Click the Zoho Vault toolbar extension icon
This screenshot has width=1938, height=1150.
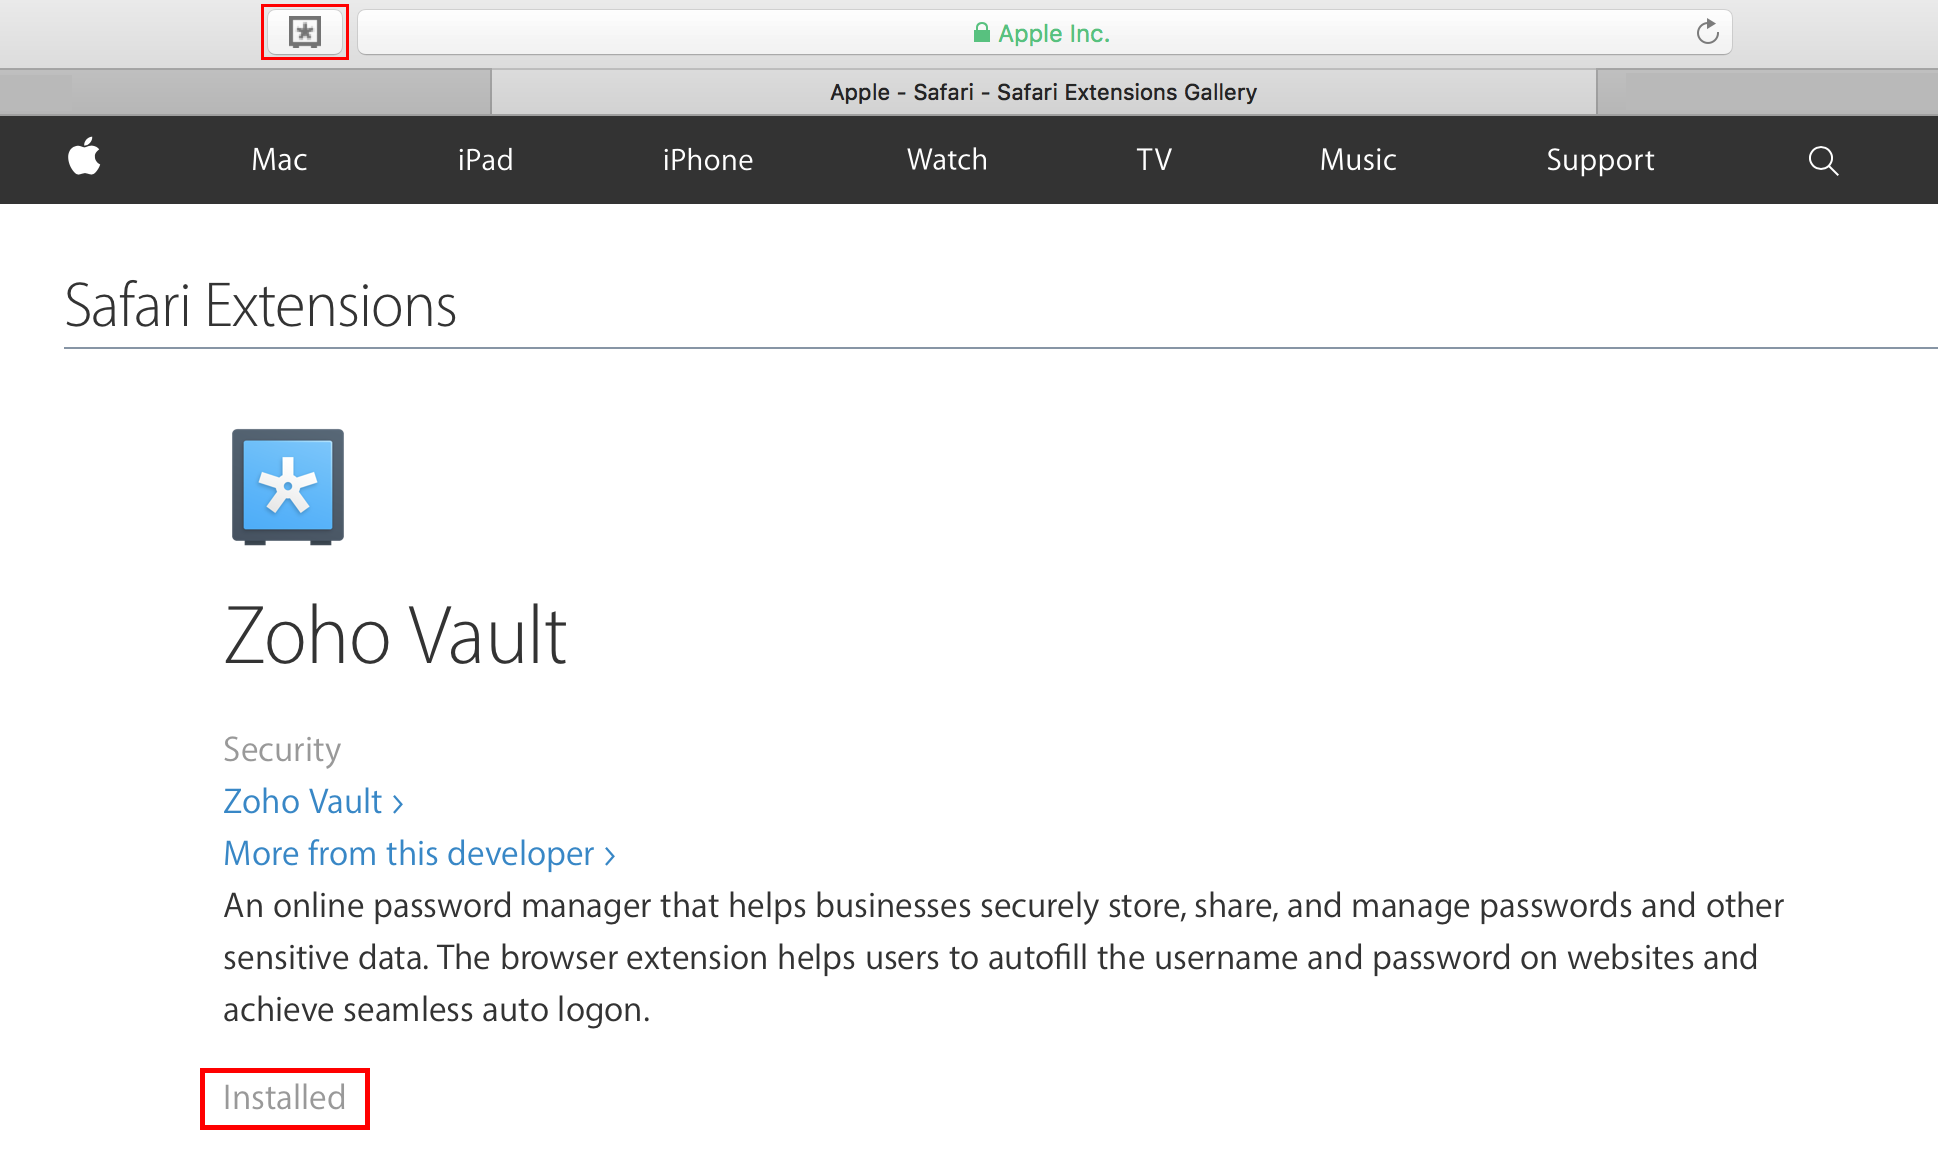pyautogui.click(x=304, y=31)
